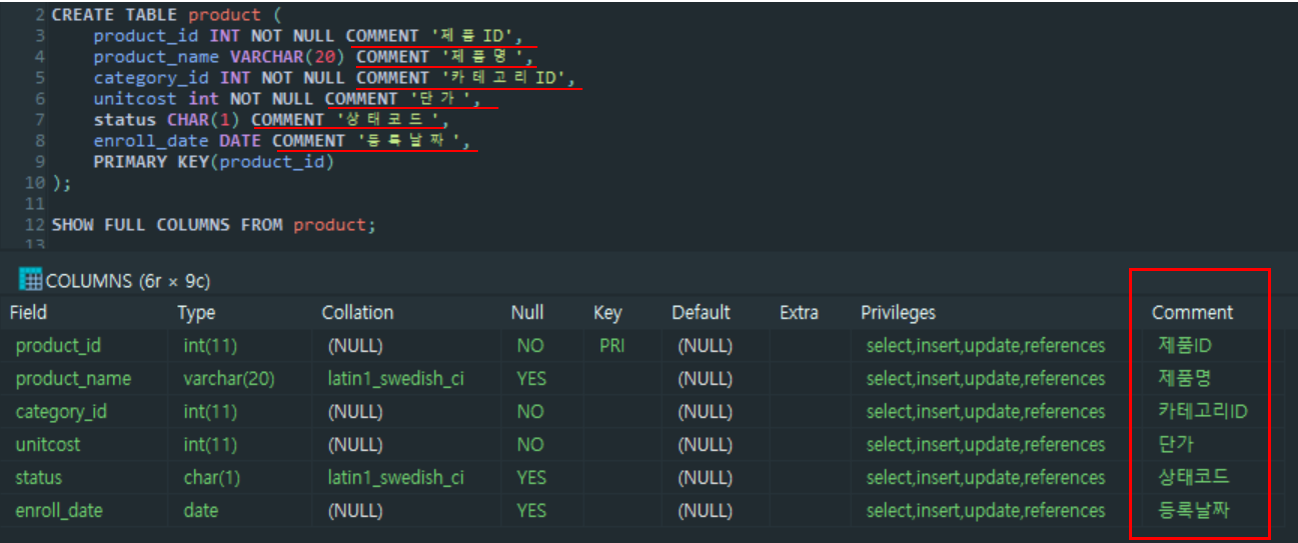Click category_id in the SQL editor

151,78
